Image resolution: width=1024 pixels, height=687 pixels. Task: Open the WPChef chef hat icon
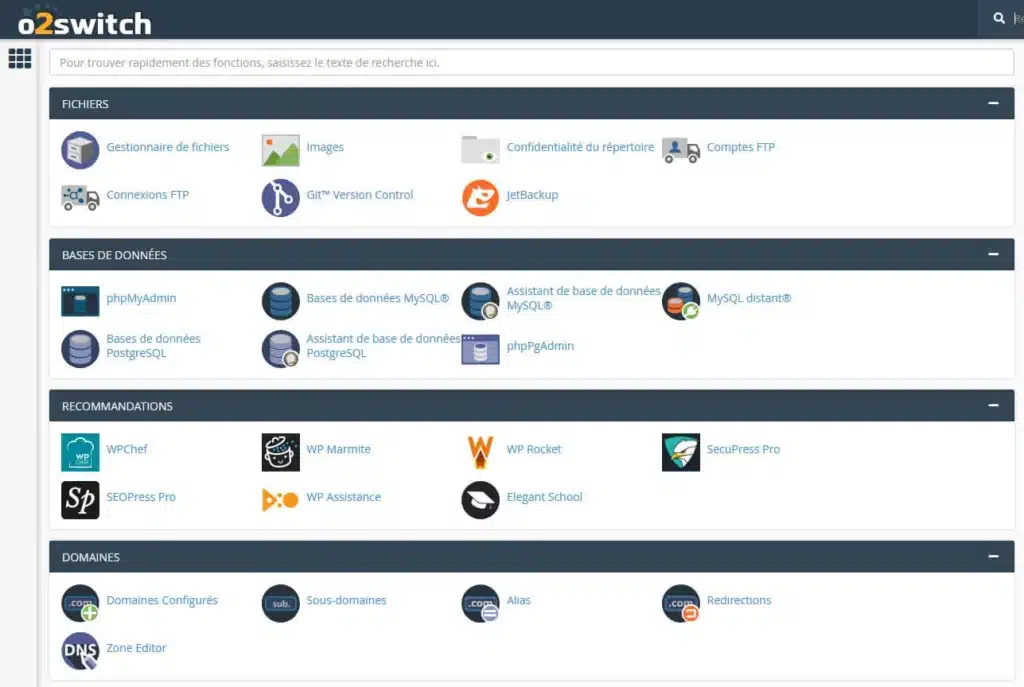coord(80,452)
